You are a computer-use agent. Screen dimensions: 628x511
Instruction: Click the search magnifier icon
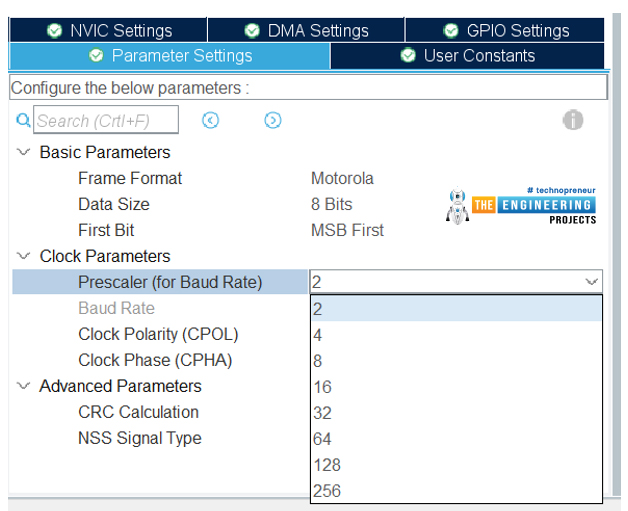(x=23, y=120)
